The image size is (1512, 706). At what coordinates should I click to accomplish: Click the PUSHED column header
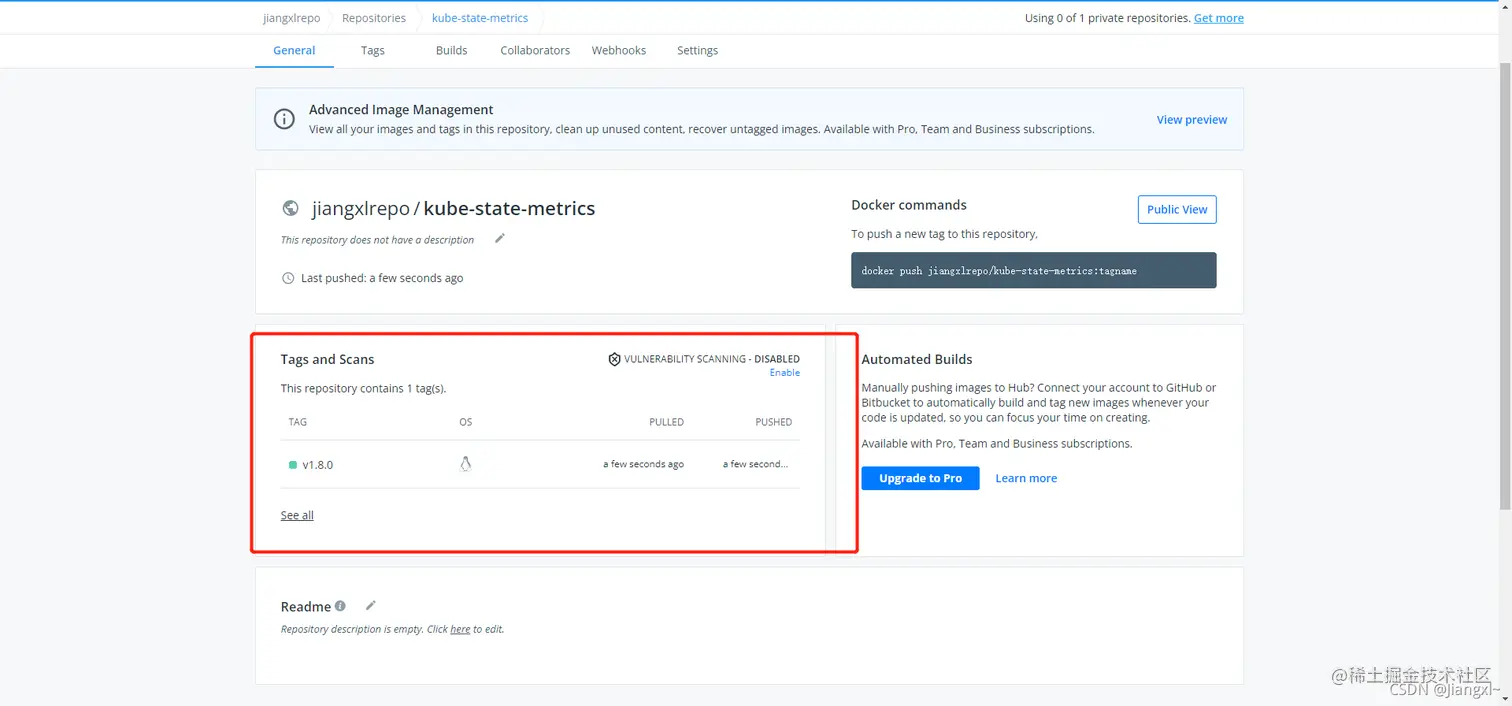(773, 422)
